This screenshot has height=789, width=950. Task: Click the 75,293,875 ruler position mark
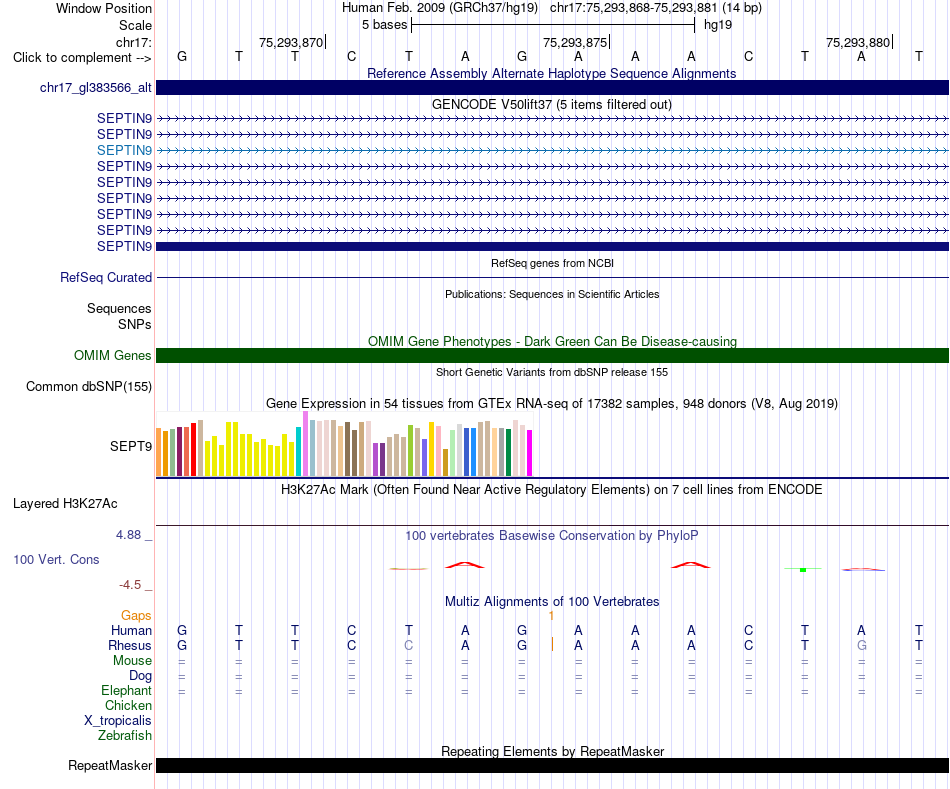point(576,42)
